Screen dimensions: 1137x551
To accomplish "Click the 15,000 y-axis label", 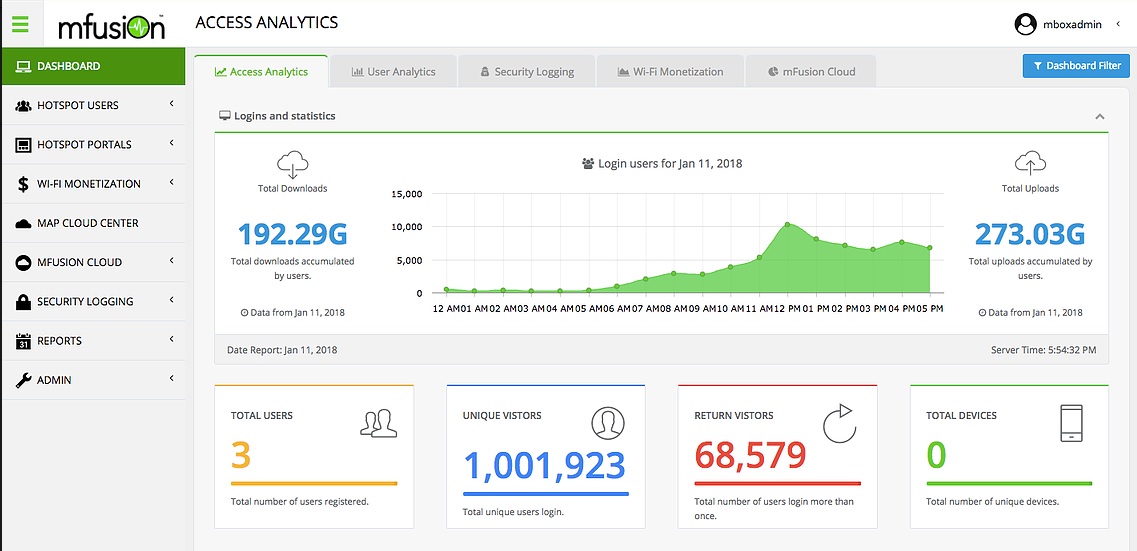I will (407, 194).
